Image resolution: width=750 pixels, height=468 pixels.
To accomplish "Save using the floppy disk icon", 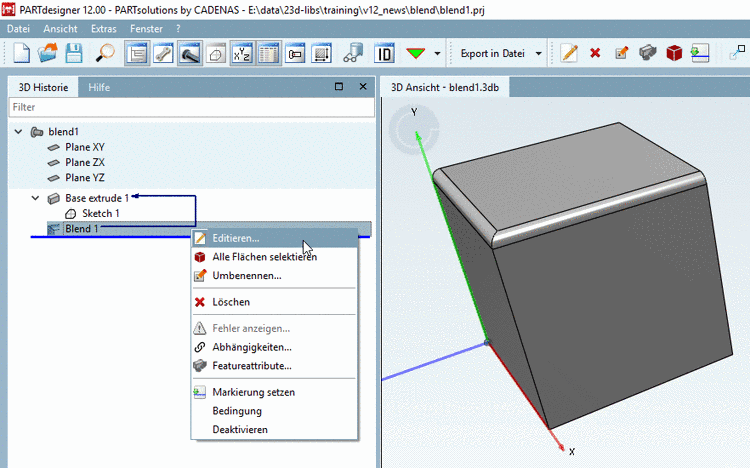I will [x=73, y=53].
